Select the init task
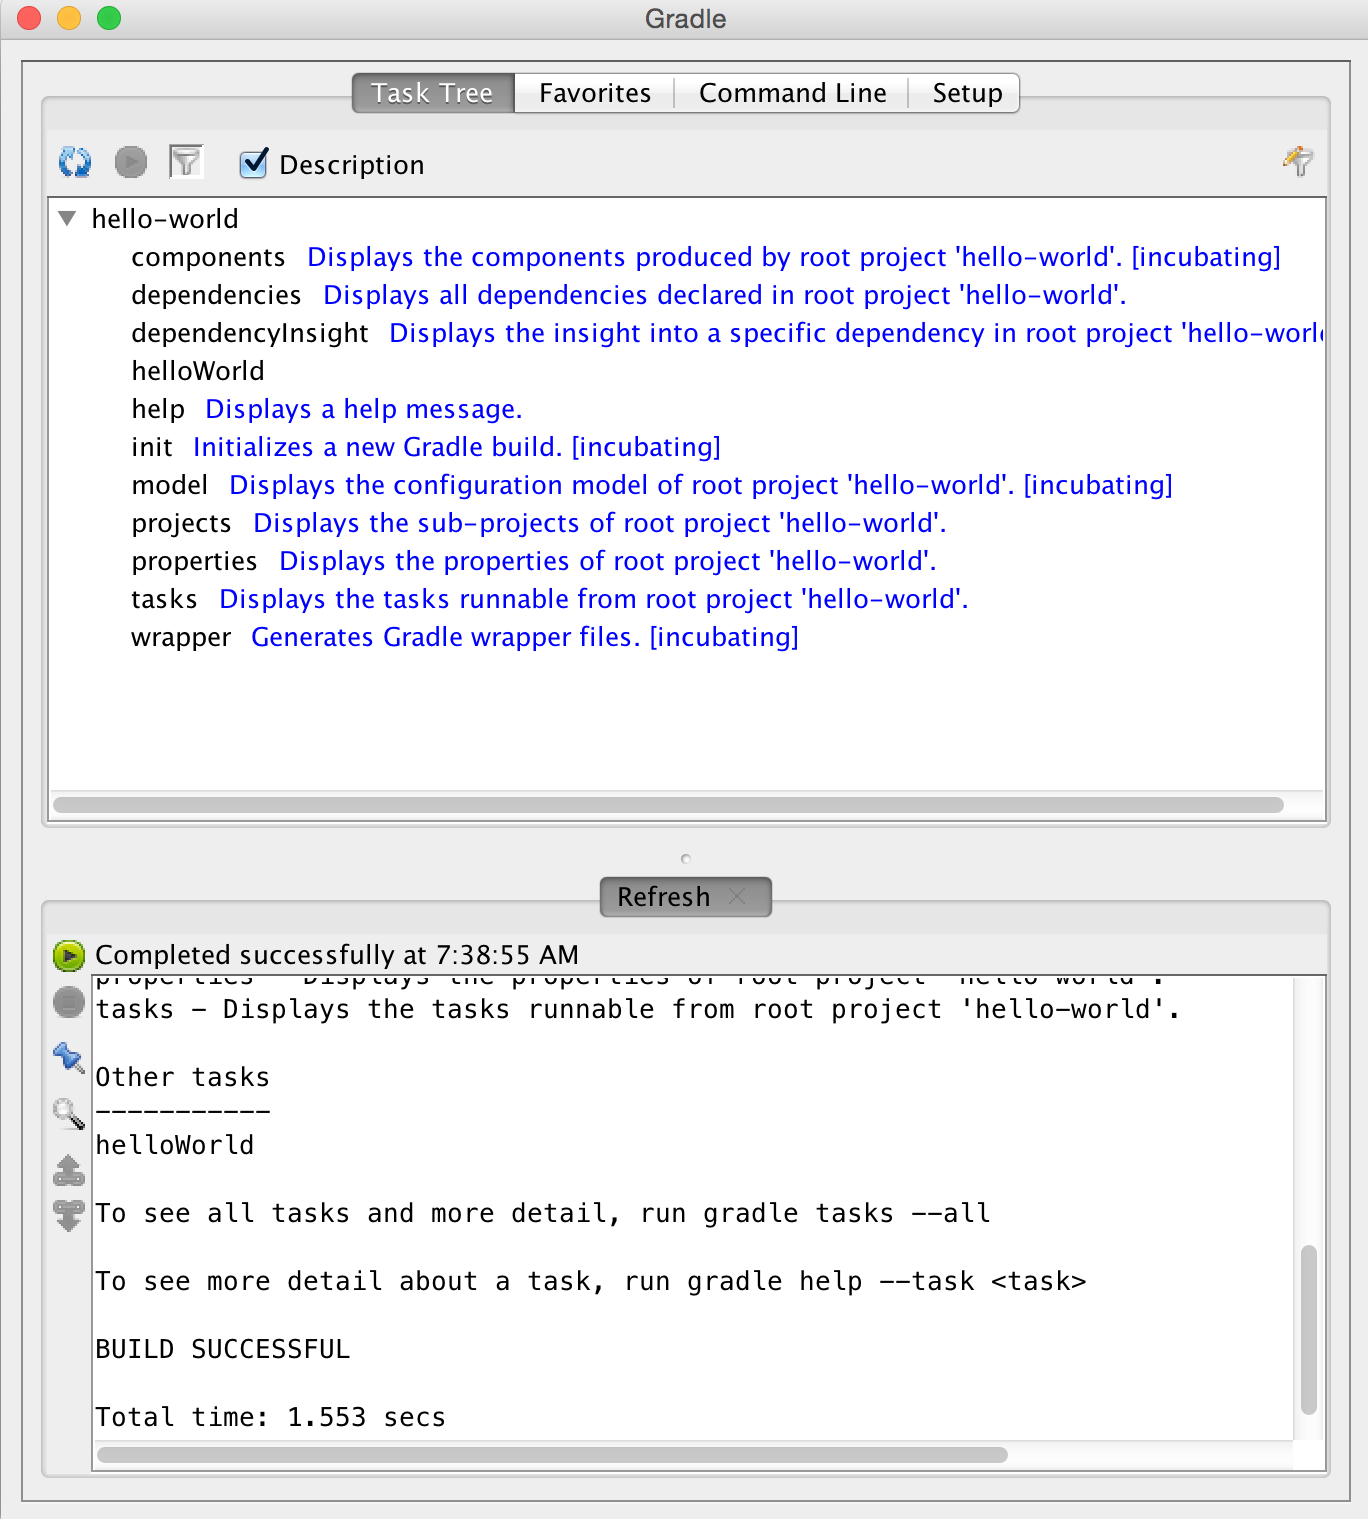Viewport: 1368px width, 1519px height. 152,447
